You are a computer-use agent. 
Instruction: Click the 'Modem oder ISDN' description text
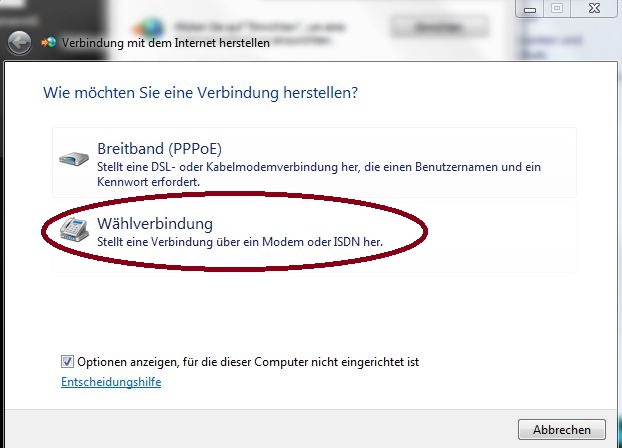[x=240, y=242]
